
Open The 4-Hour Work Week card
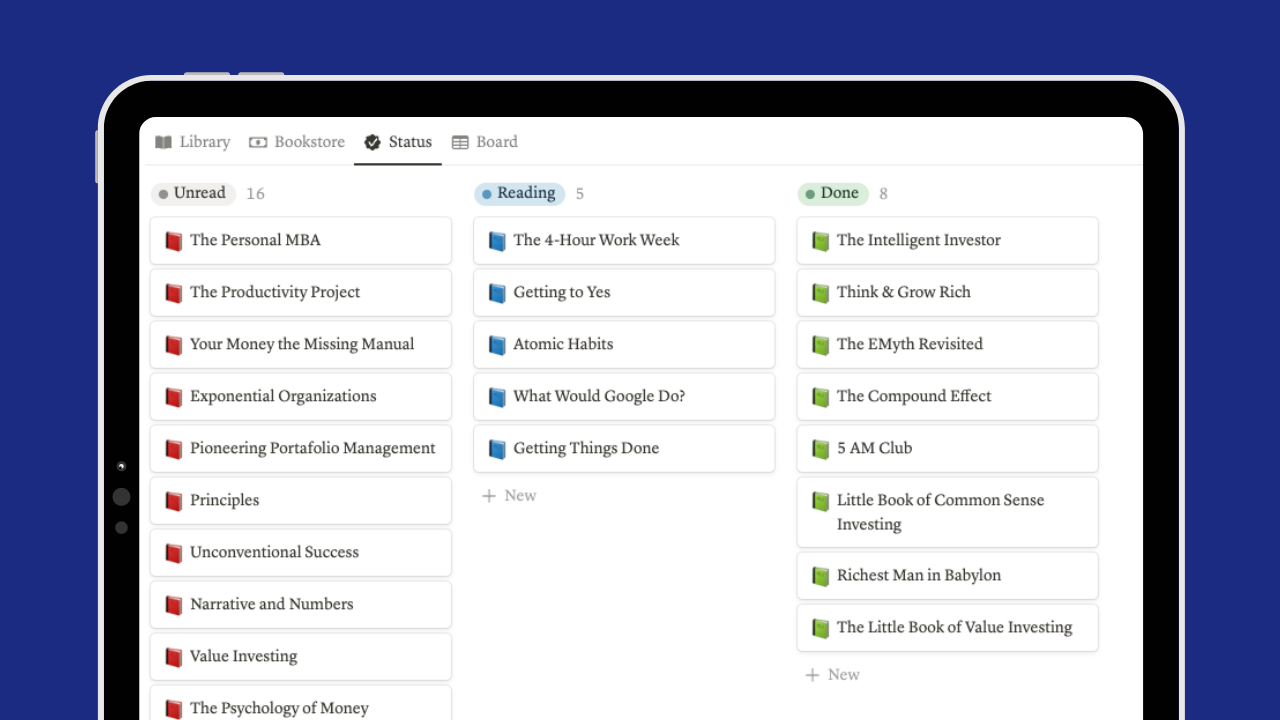[624, 241]
